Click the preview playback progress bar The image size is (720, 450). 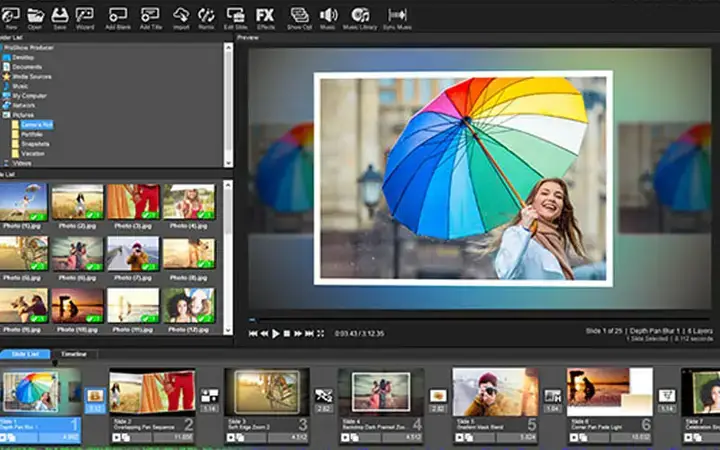pos(480,320)
